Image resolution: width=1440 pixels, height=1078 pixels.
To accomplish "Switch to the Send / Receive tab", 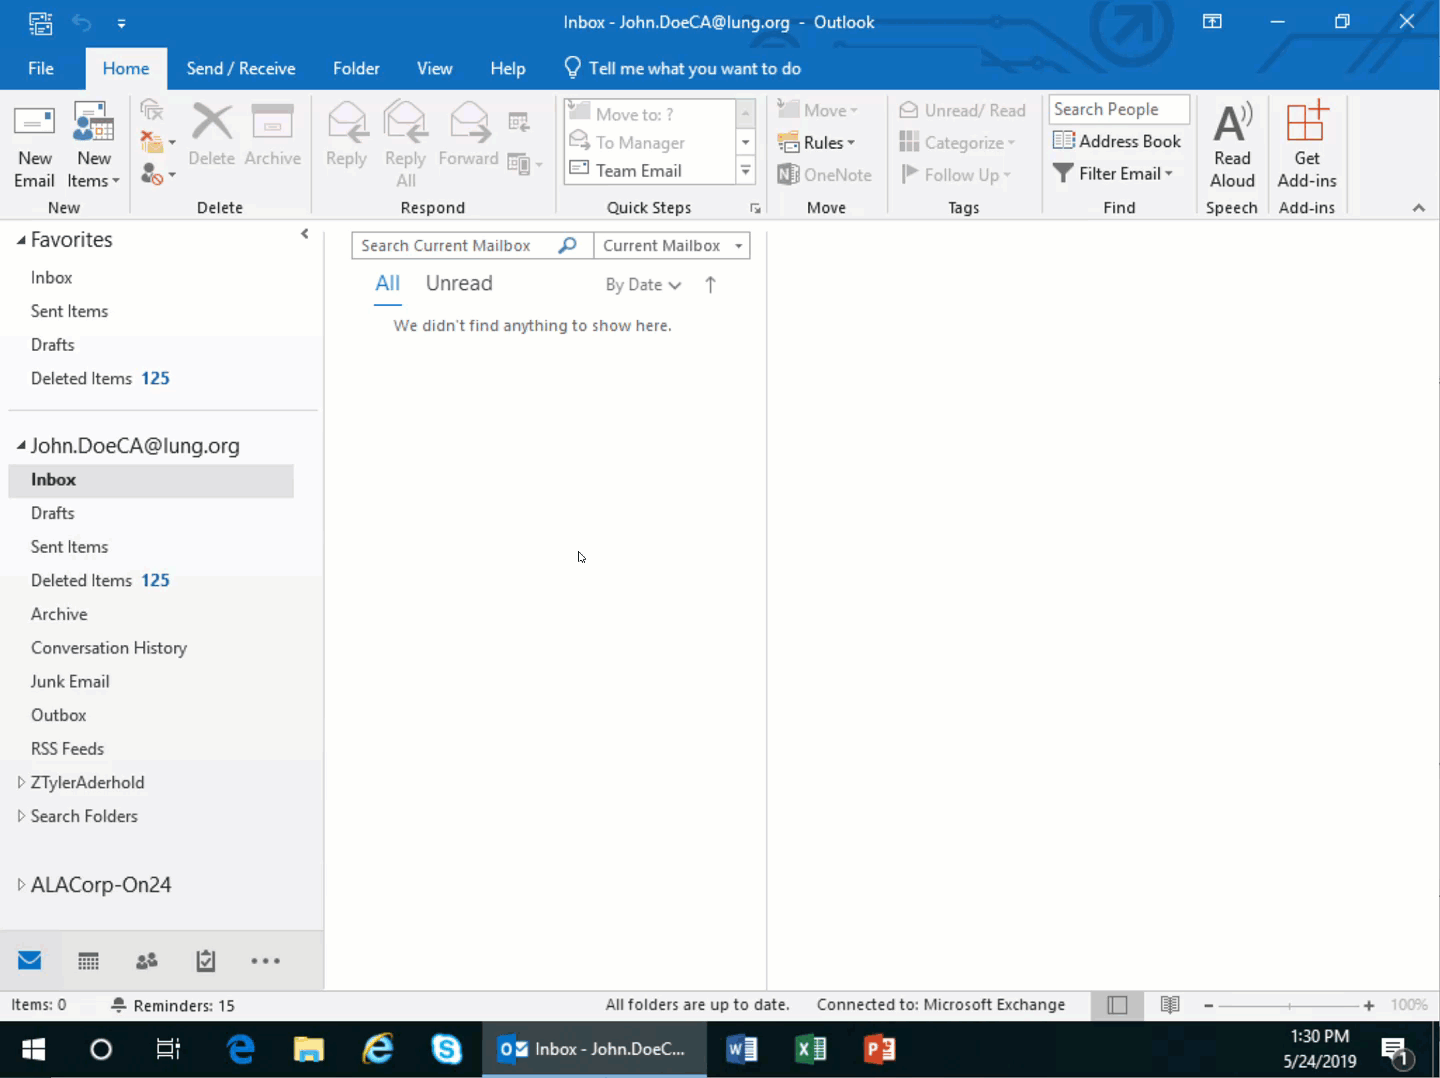I will 240,68.
